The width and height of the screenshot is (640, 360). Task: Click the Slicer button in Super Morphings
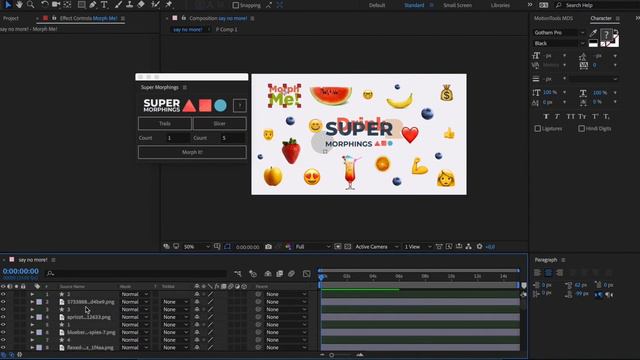pos(220,124)
